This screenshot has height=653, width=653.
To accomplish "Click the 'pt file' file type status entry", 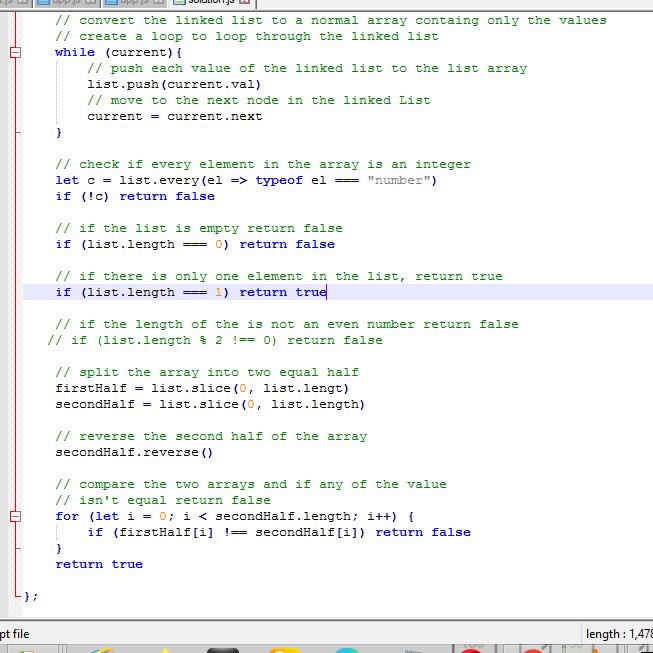I will click(15, 634).
